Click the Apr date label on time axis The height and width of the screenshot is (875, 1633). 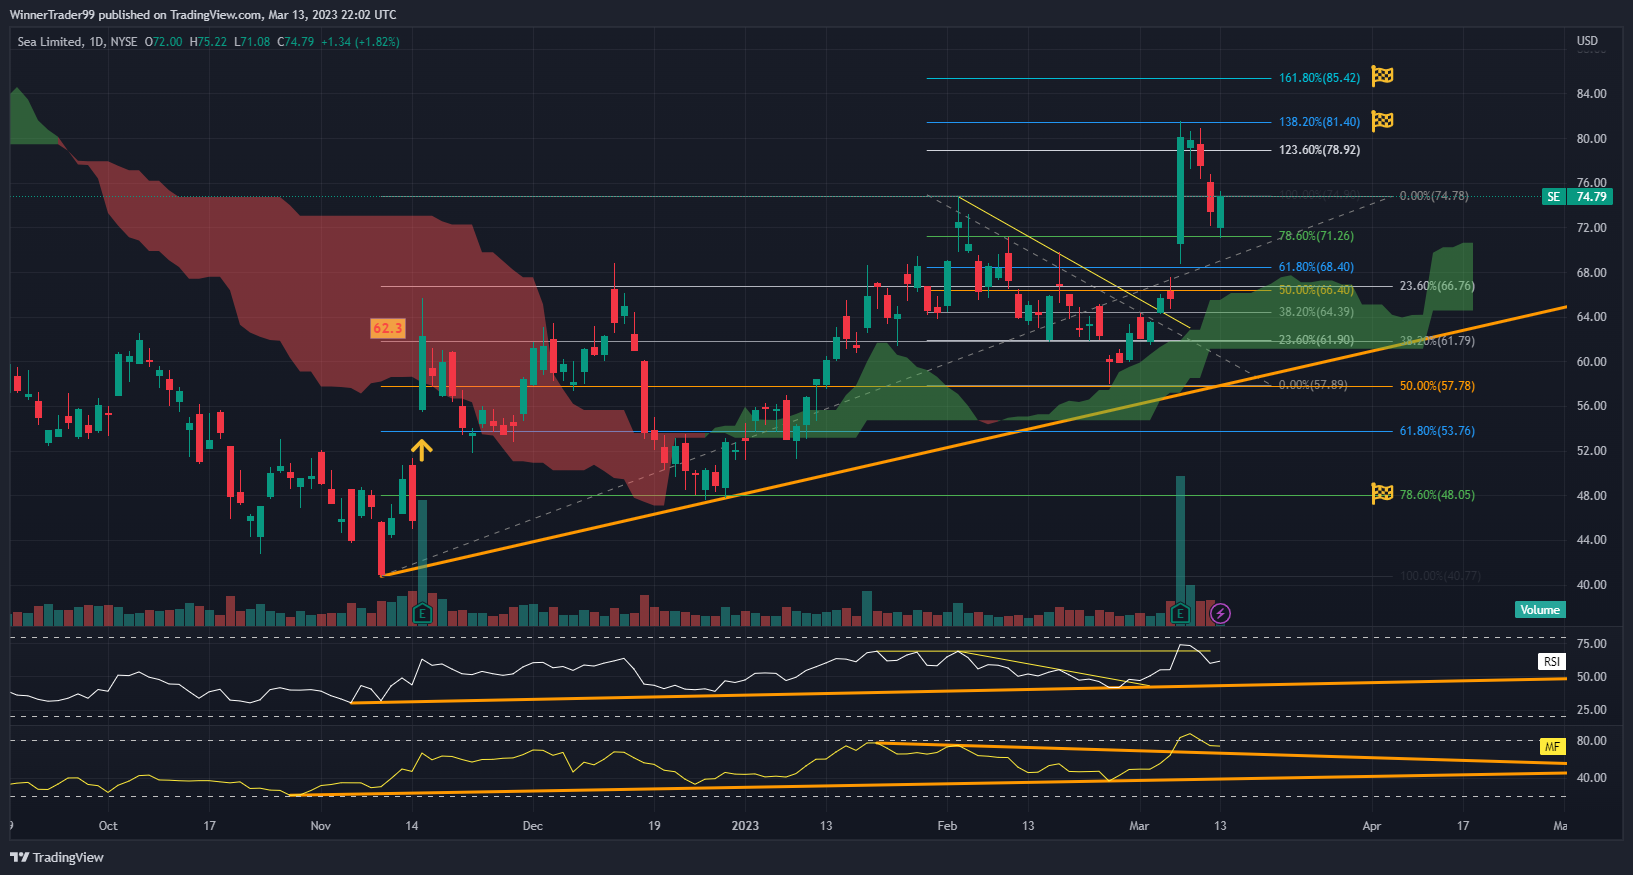1371,826
